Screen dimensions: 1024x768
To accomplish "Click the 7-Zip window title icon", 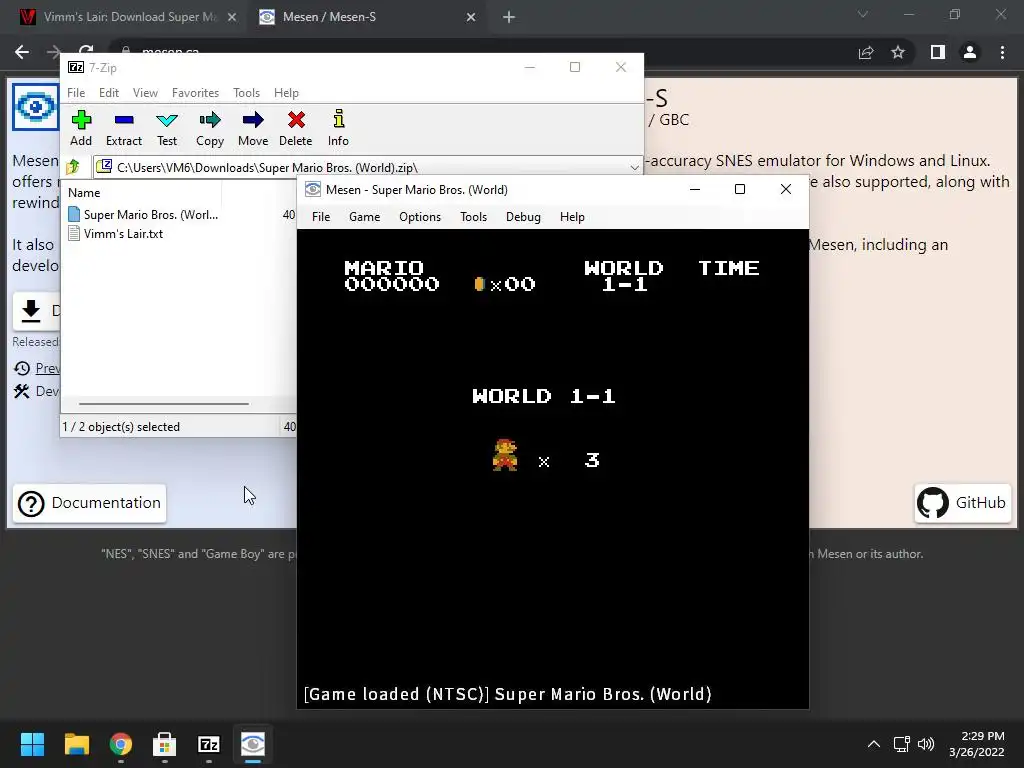I will pyautogui.click(x=76, y=67).
